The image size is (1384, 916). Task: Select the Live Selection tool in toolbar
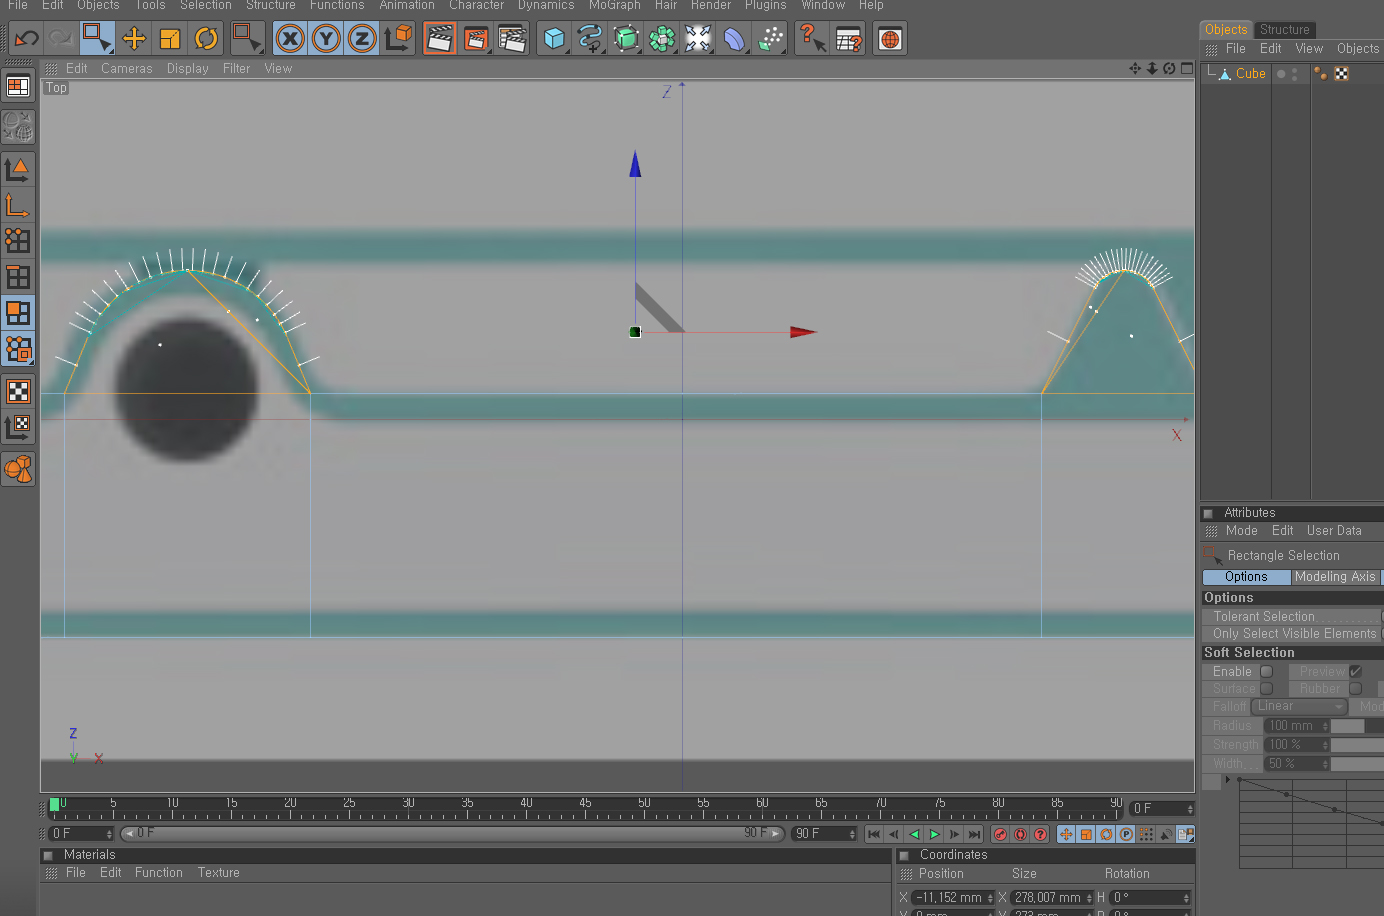pos(98,39)
